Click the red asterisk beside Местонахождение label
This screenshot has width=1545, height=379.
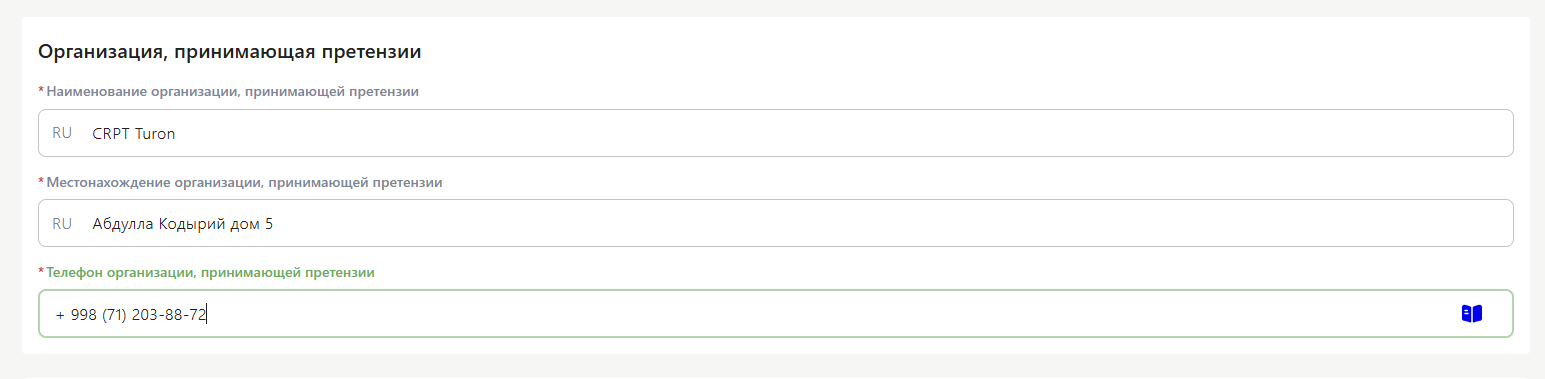pos(41,182)
